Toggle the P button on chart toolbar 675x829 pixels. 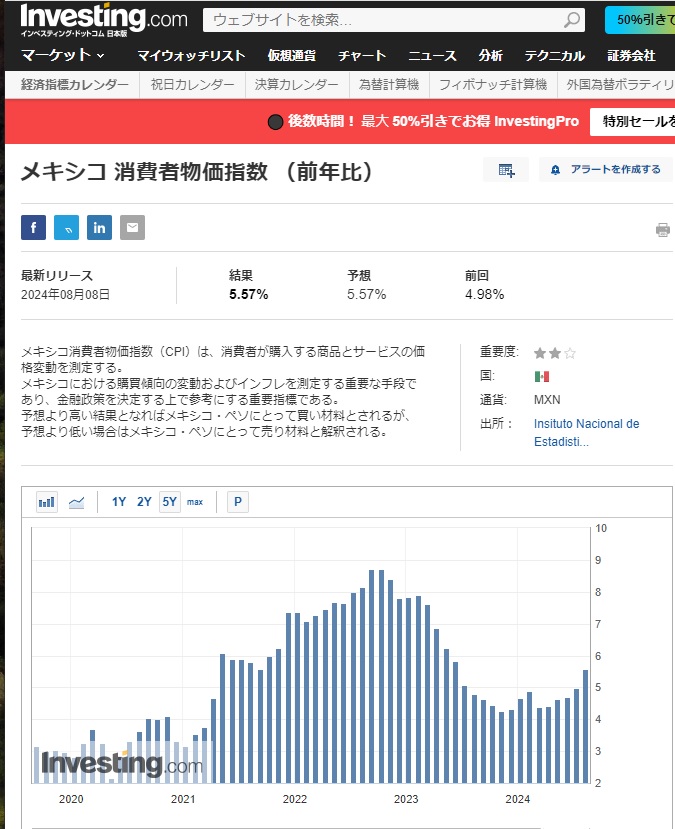point(237,502)
